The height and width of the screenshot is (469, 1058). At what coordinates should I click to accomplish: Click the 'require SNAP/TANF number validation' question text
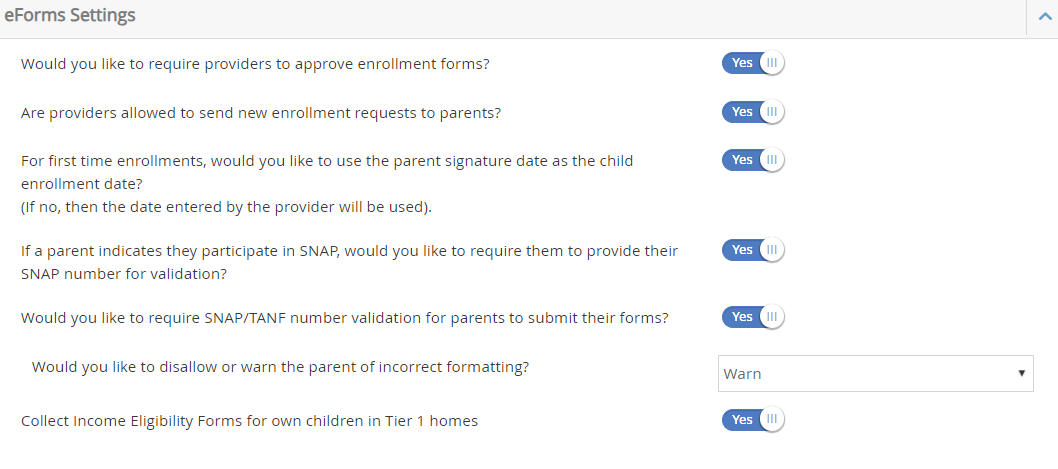pos(344,318)
